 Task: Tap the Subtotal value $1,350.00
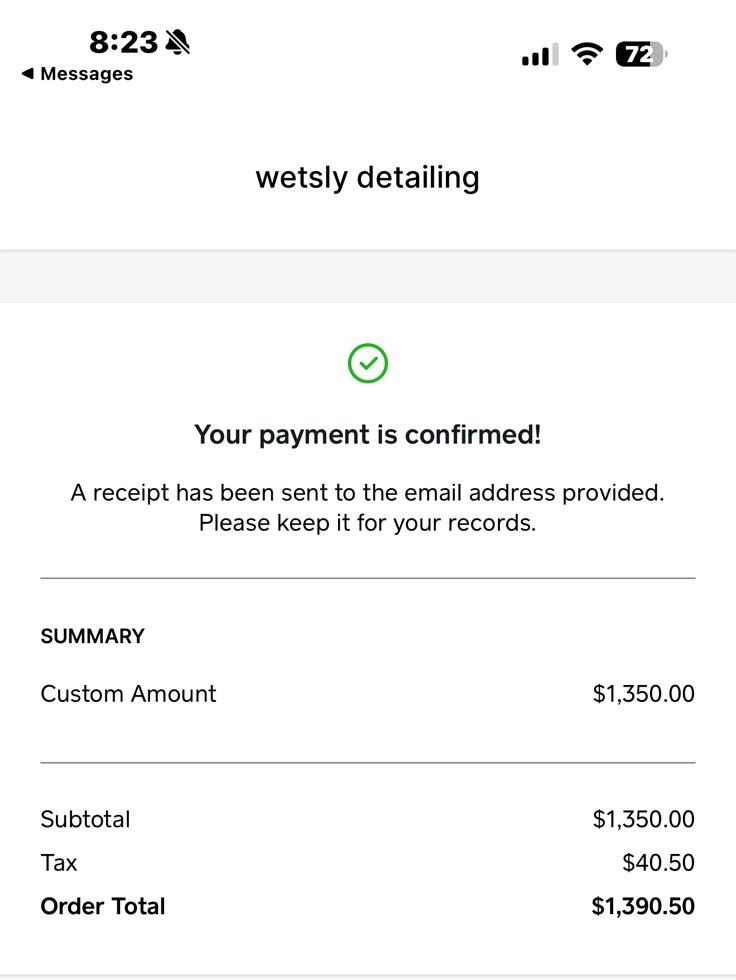pos(644,819)
